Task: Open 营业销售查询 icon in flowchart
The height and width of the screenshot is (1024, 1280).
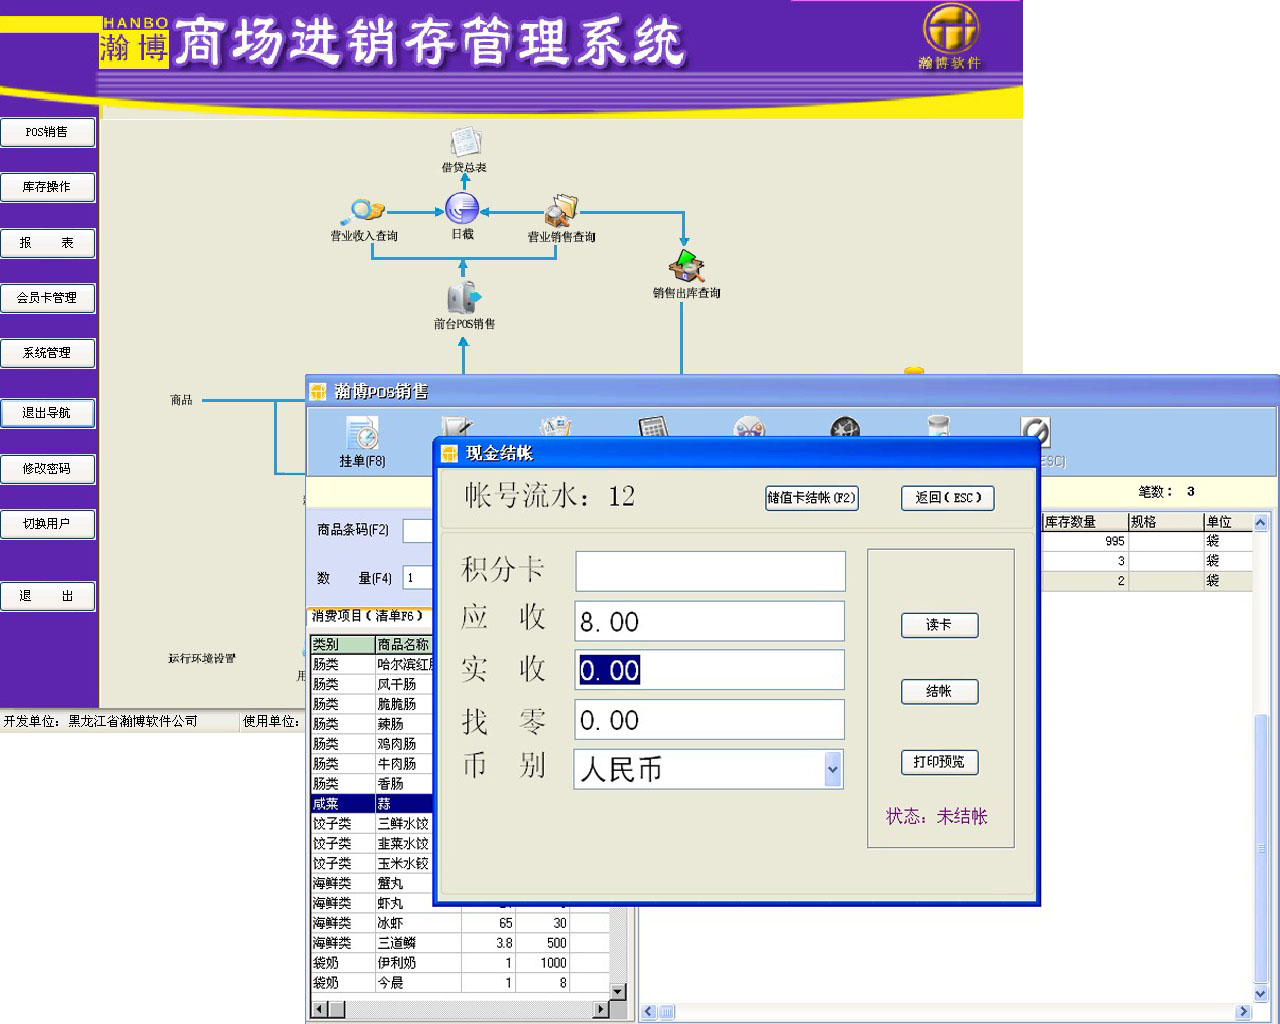Action: tap(561, 211)
